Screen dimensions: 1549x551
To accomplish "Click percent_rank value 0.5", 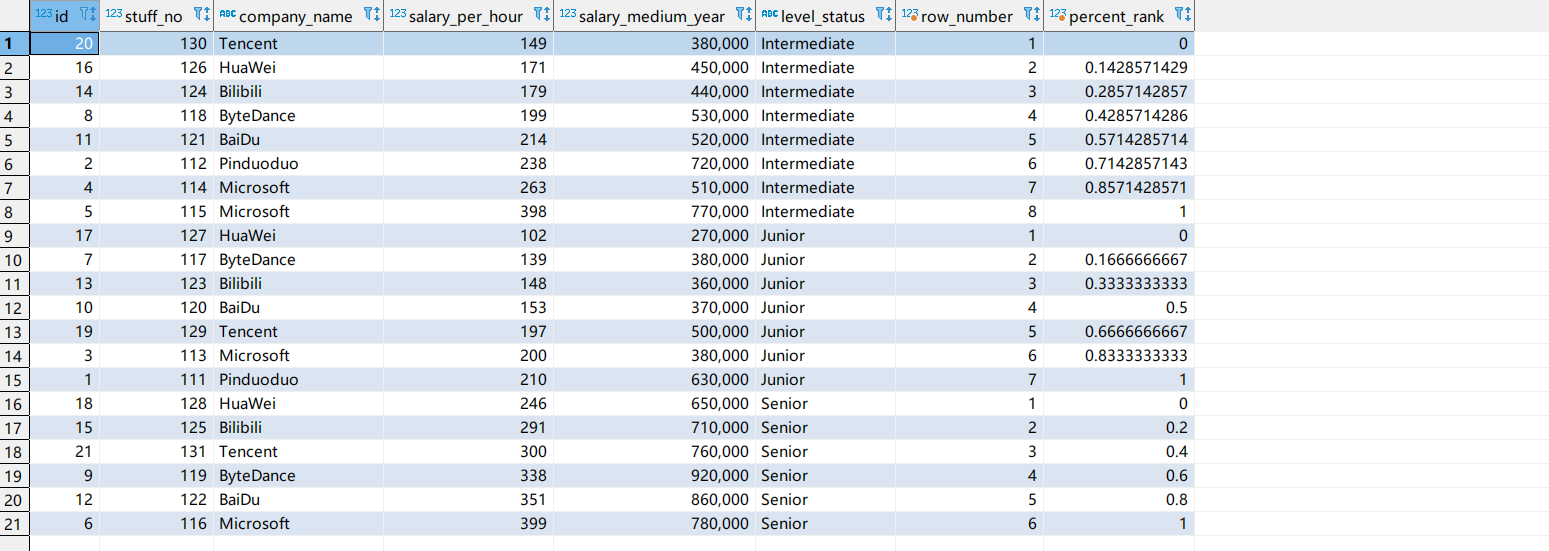I will tap(1119, 307).
